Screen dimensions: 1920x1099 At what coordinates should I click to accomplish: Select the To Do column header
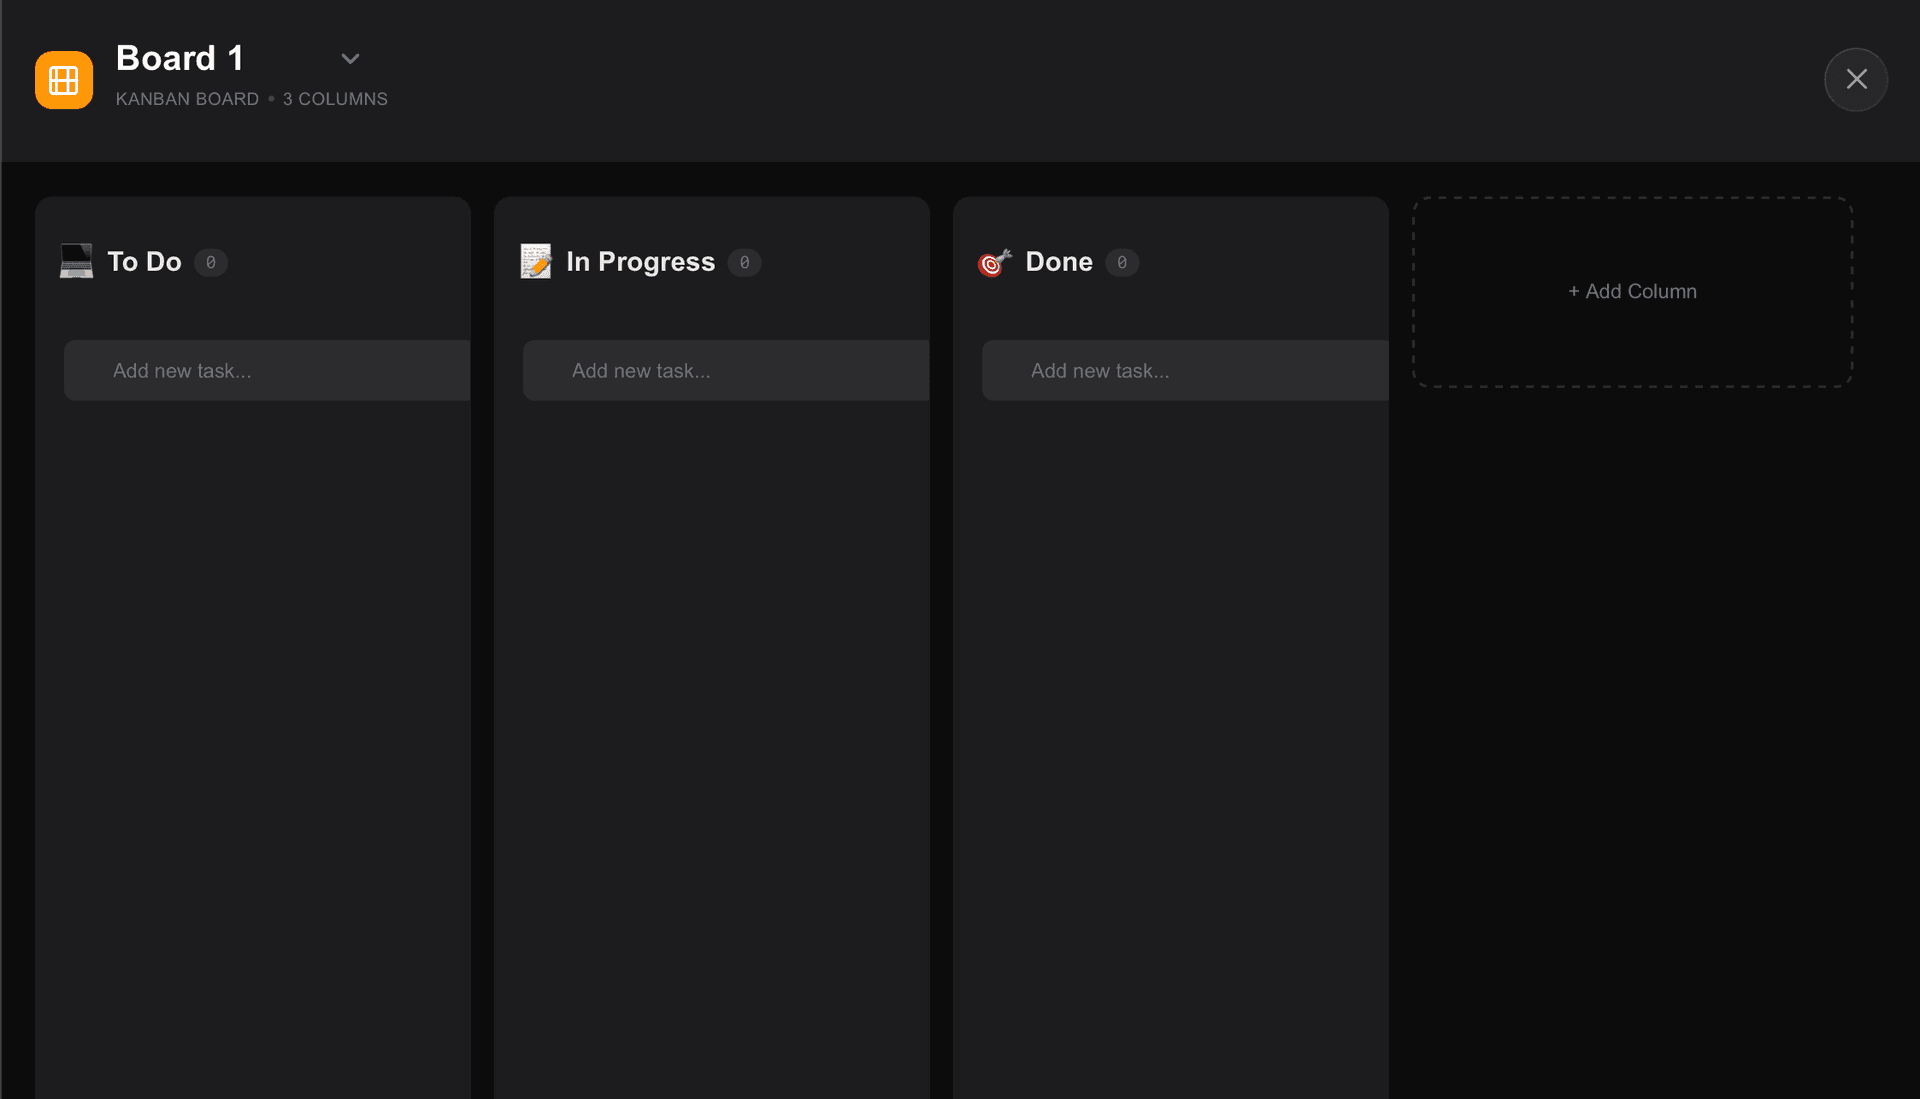(x=144, y=262)
